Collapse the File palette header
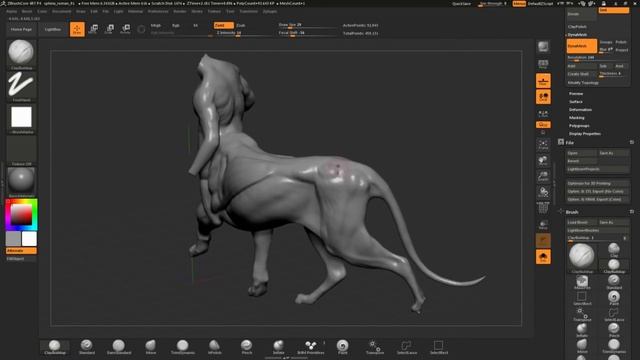The image size is (640, 360). 570,142
